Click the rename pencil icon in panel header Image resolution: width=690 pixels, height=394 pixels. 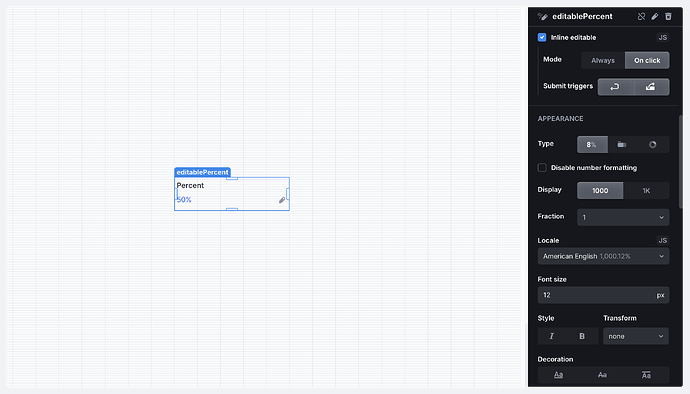[655, 17]
